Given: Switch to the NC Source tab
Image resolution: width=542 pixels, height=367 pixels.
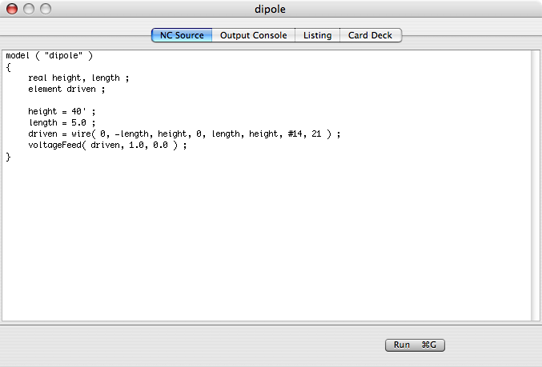Looking at the screenshot, I should pos(182,35).
